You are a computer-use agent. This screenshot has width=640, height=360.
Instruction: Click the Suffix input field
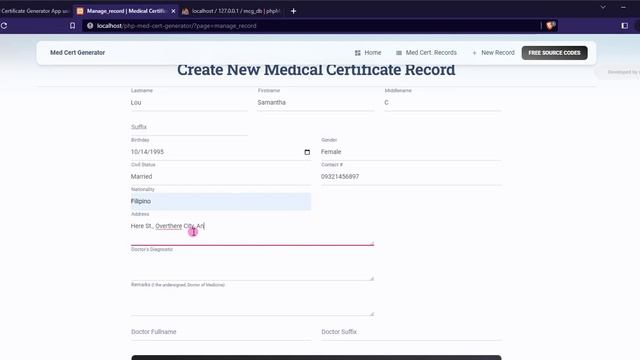[189, 127]
